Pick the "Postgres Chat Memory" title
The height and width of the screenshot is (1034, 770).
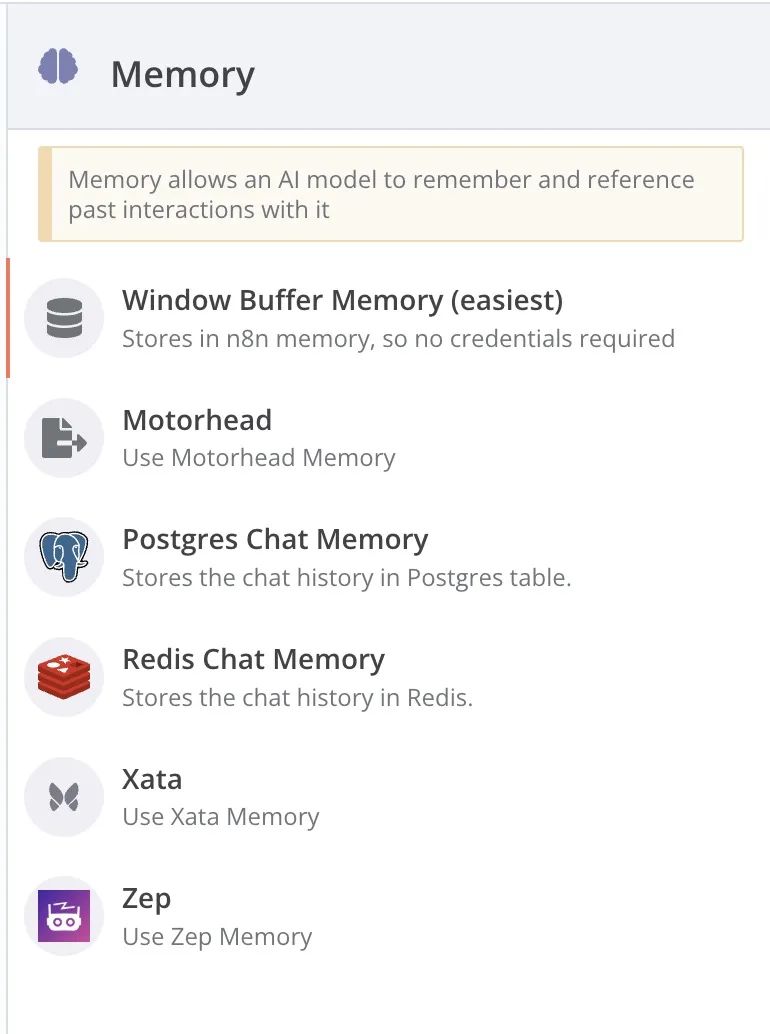pos(275,540)
